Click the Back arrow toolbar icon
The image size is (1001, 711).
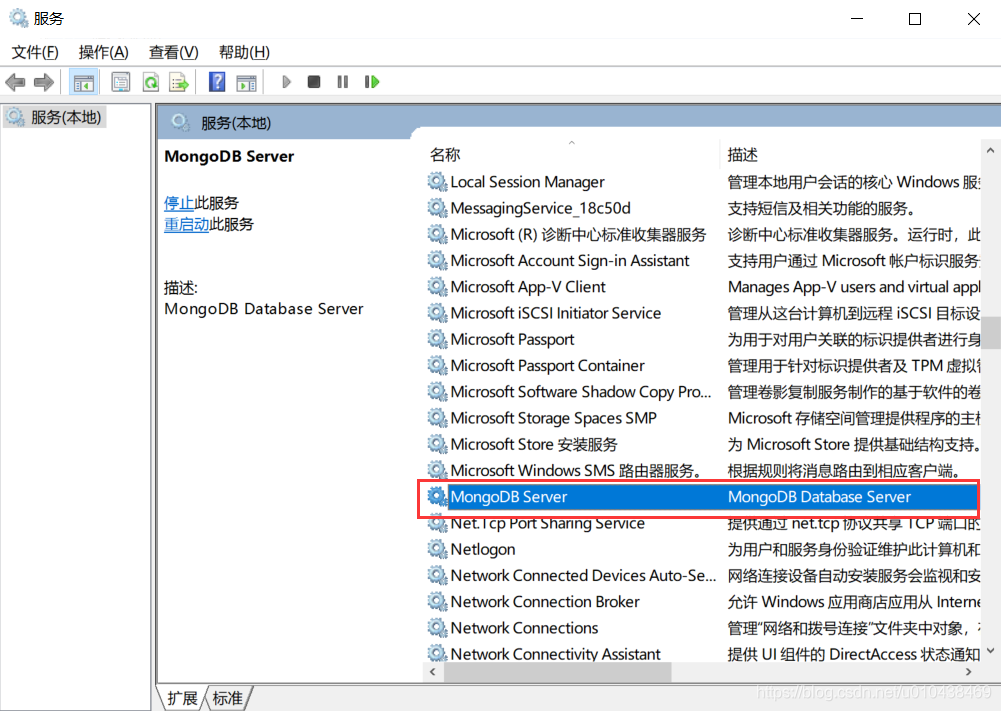coord(15,82)
